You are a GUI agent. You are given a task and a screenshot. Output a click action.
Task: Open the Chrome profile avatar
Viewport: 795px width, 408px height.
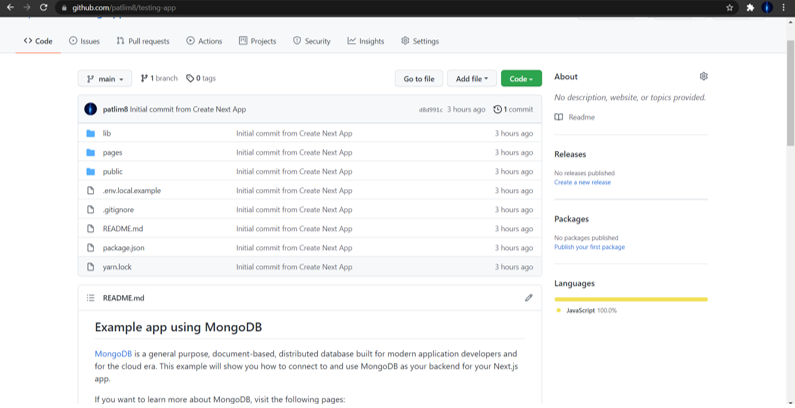point(767,8)
